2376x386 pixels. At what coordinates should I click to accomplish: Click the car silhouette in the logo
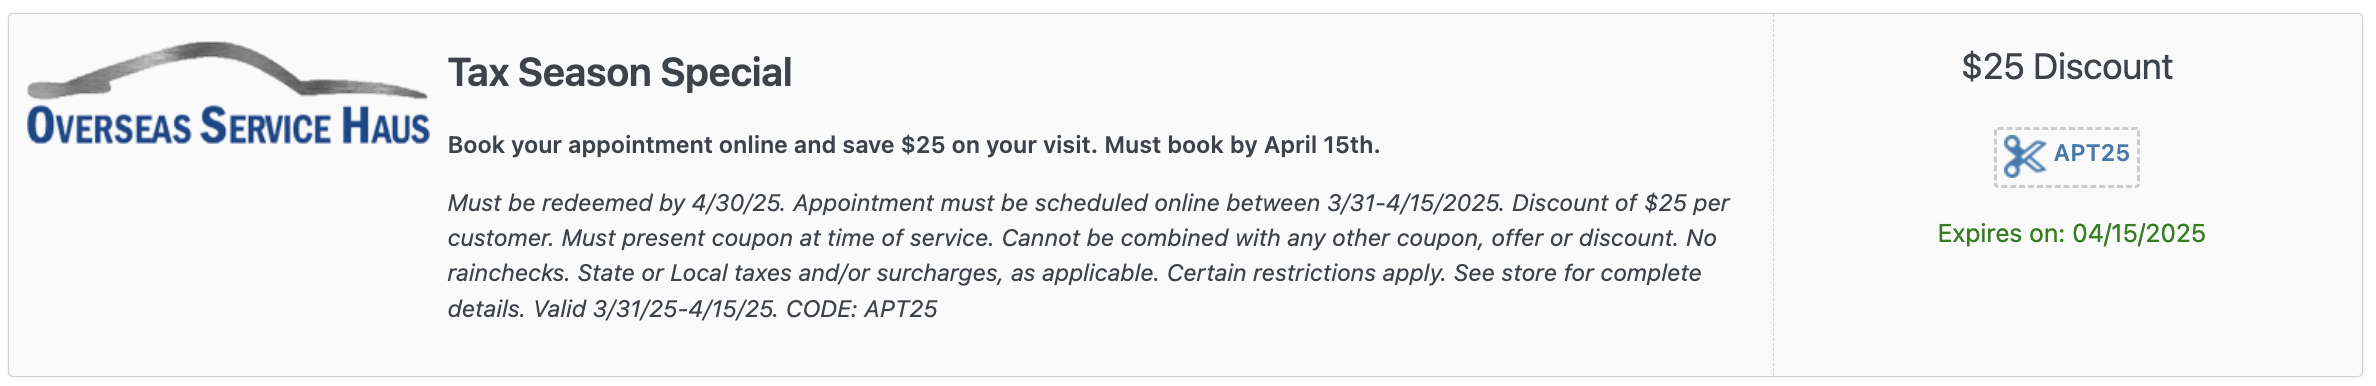tap(228, 70)
